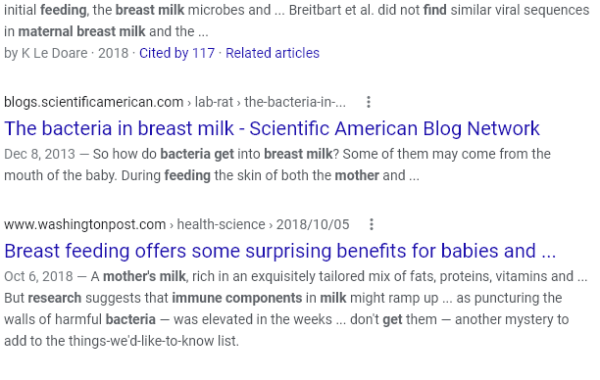Open the three-dot menu beside the blogs.scientificamerican.com result
The height and width of the screenshot is (380, 600).
368,102
